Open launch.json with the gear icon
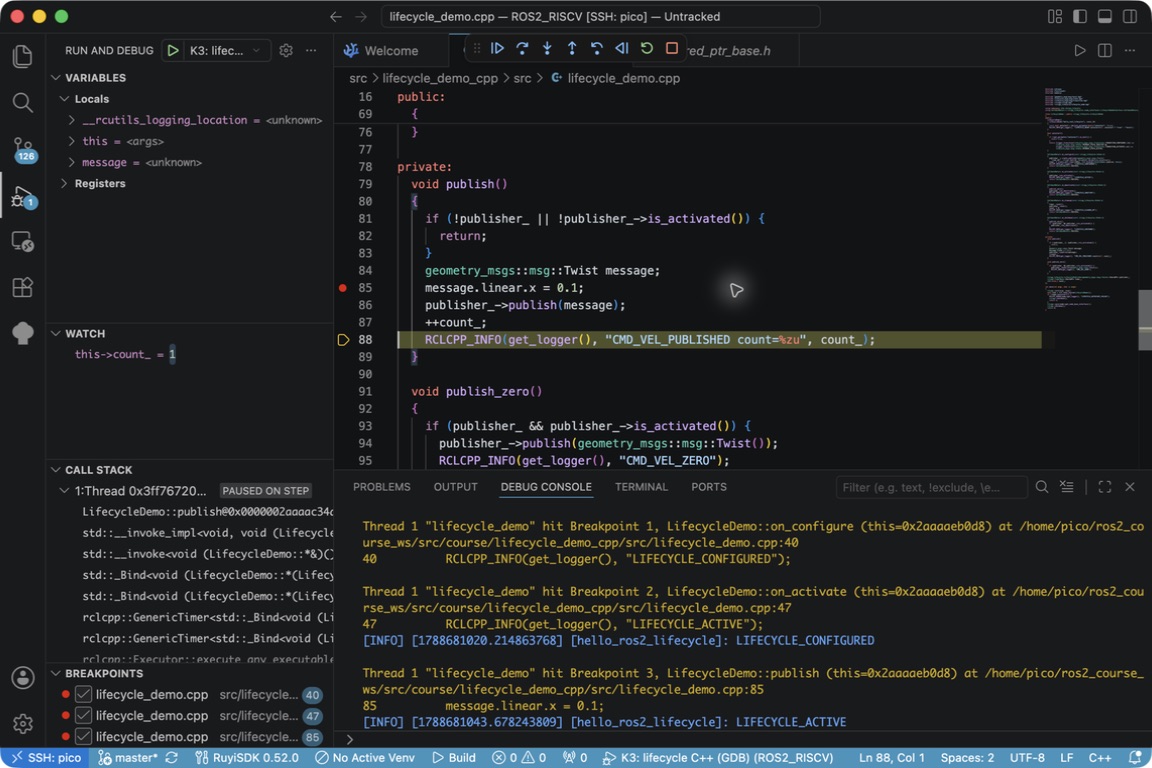1152x768 pixels. click(286, 50)
